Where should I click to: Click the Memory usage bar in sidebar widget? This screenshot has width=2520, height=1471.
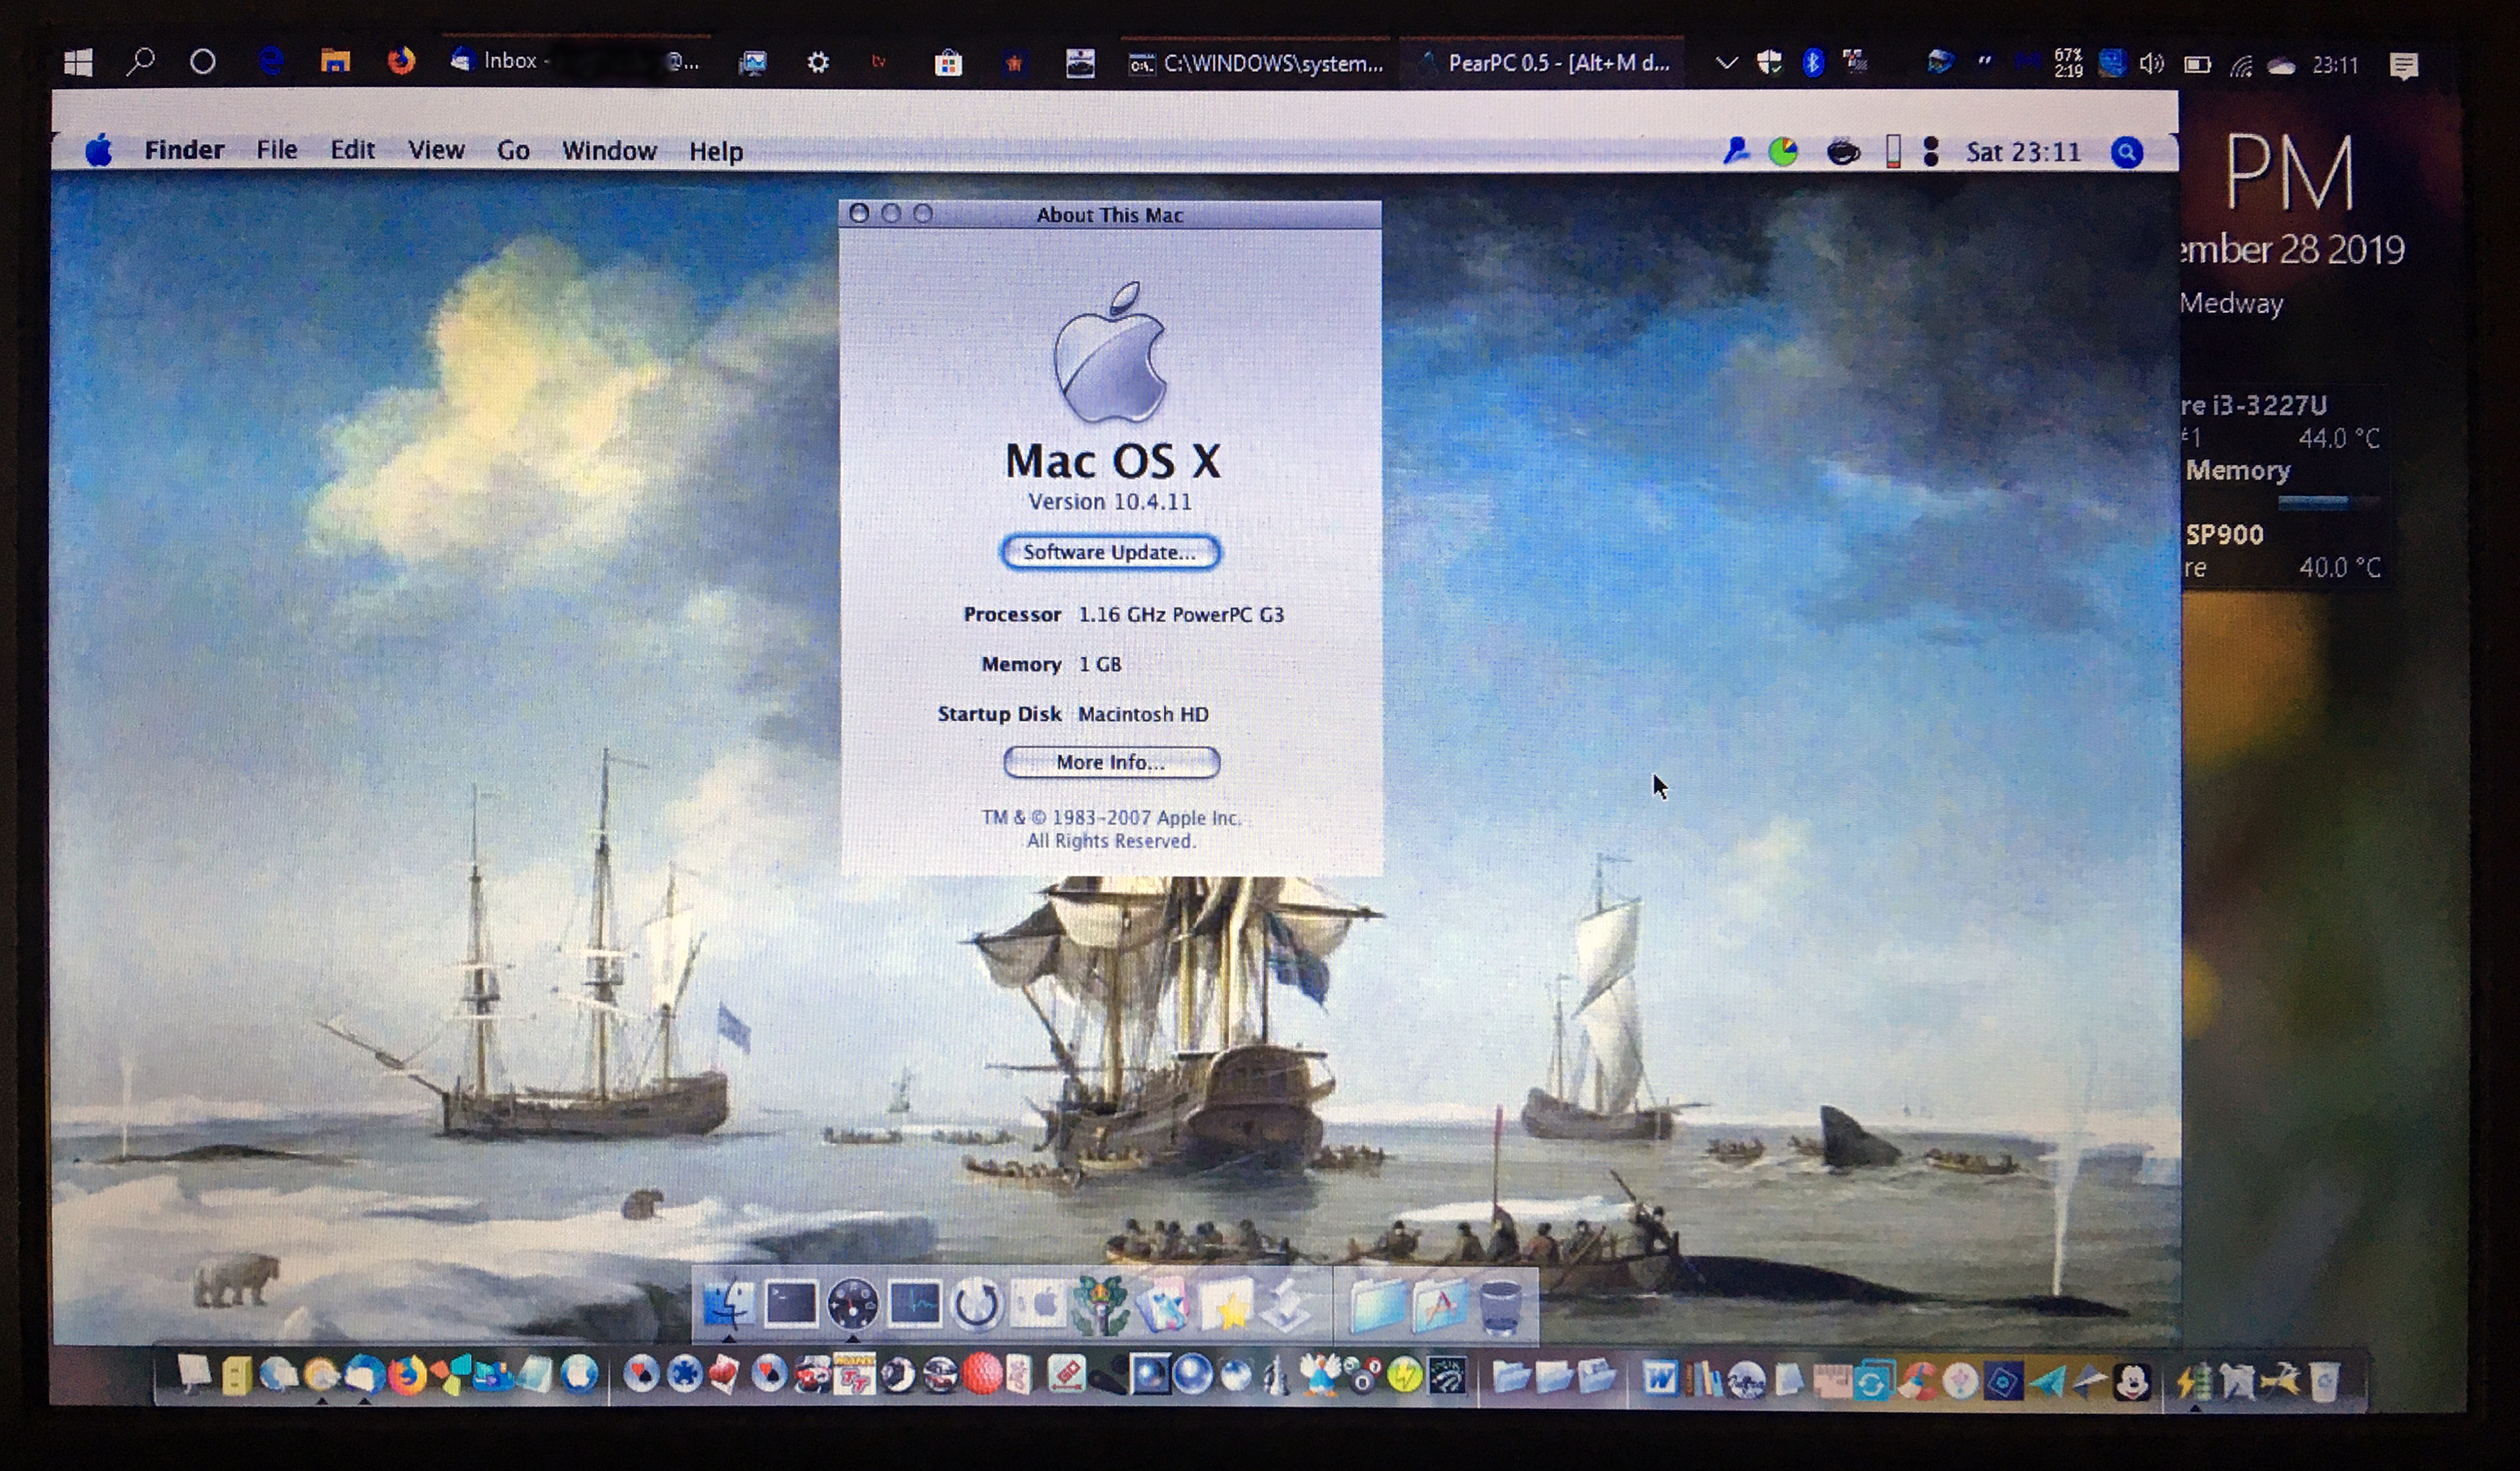click(2328, 502)
